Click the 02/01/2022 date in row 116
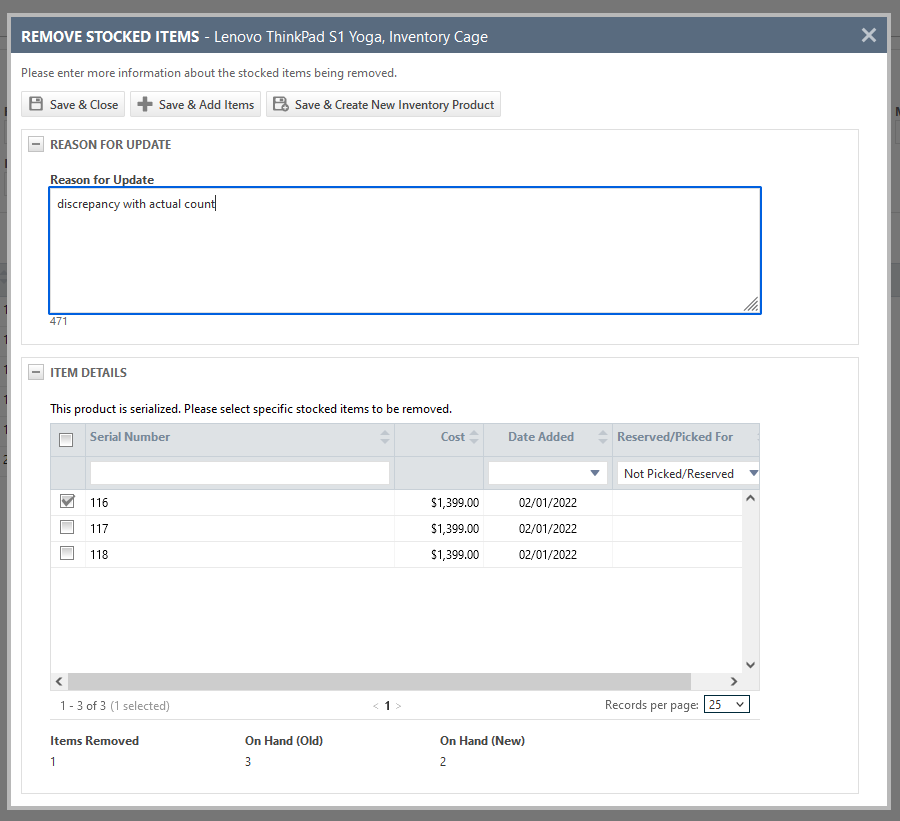 click(548, 503)
